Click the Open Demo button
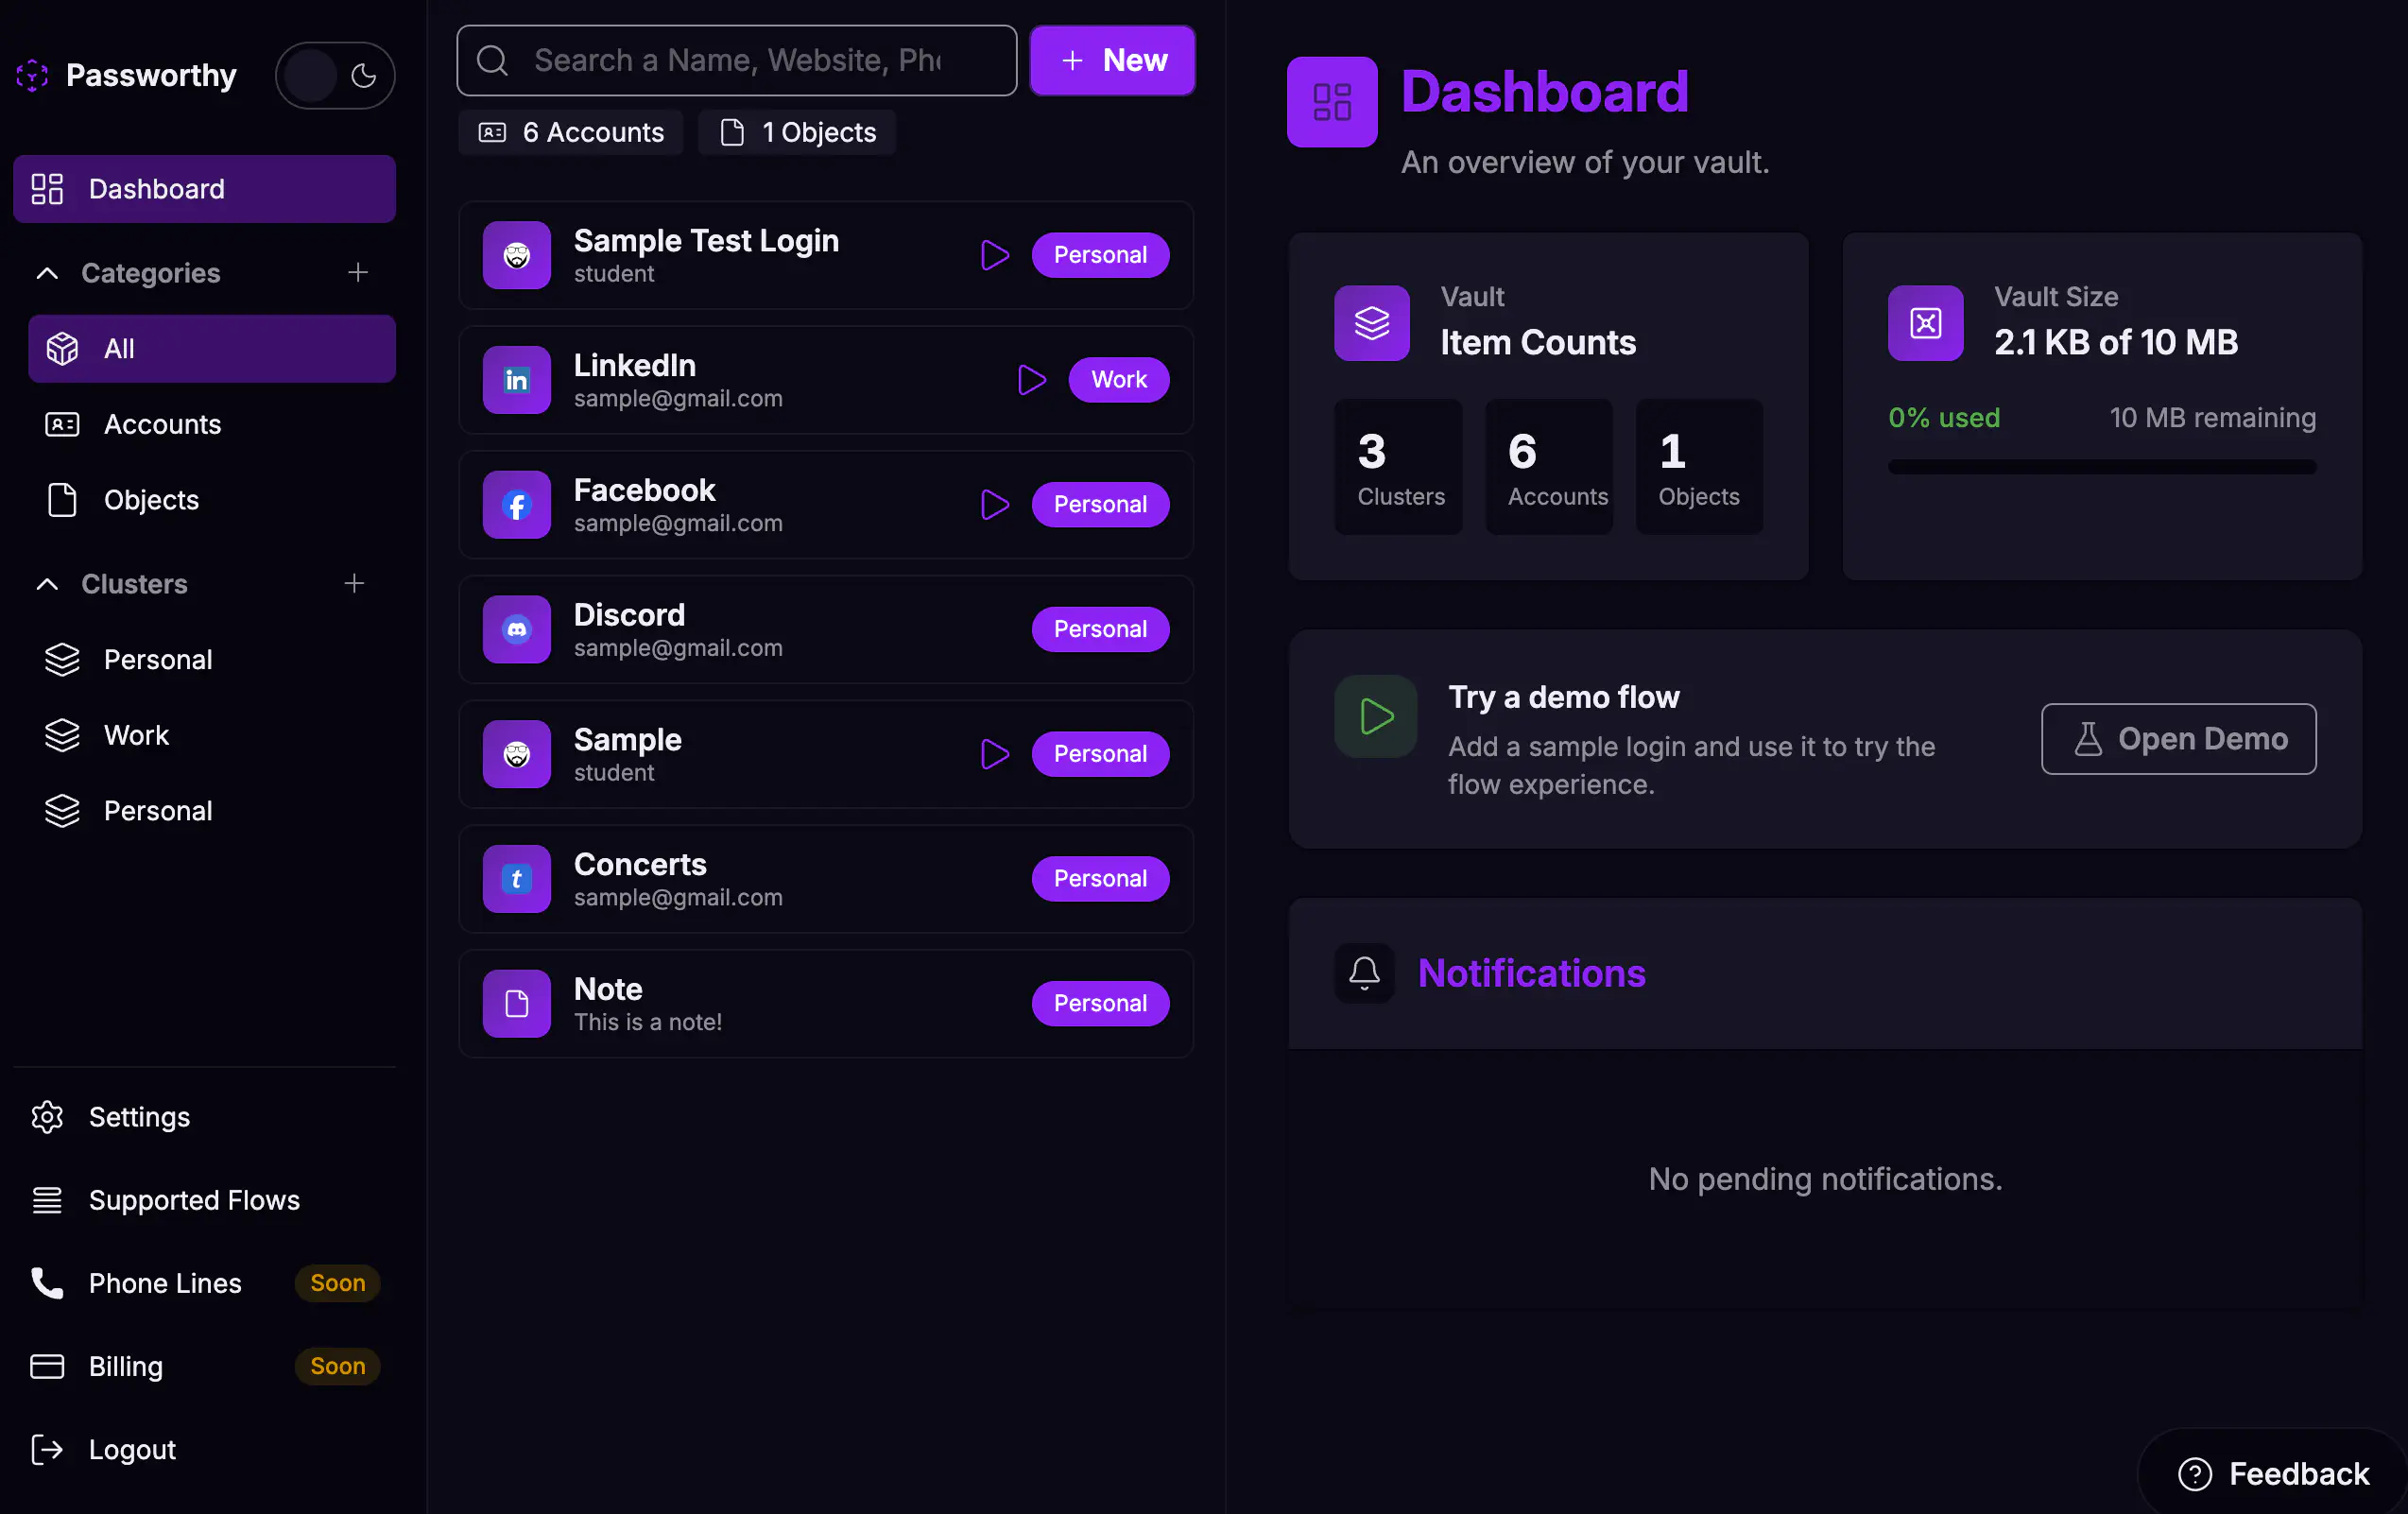This screenshot has width=2408, height=1514. pyautogui.click(x=2179, y=739)
